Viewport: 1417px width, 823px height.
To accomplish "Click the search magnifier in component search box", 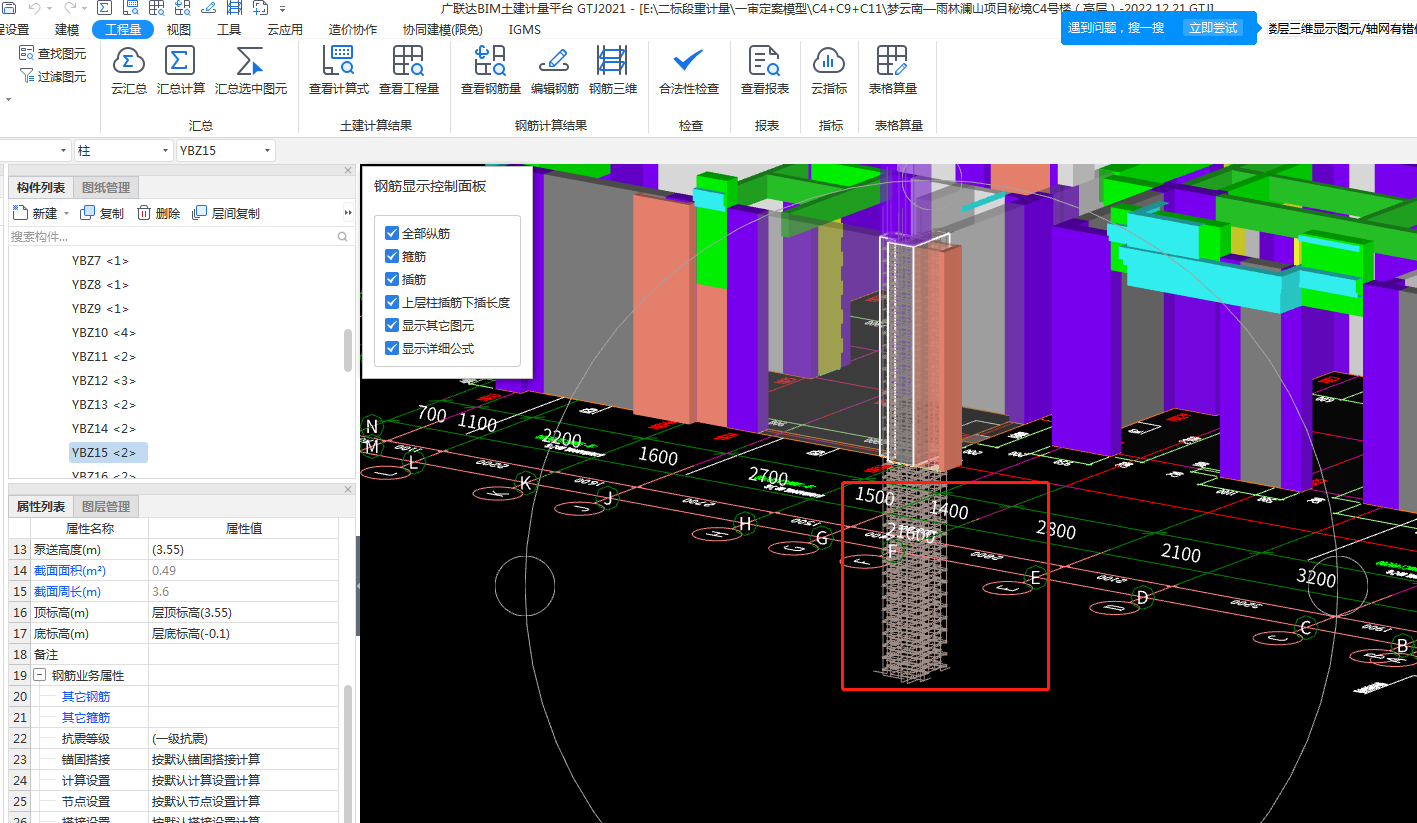I will point(343,237).
